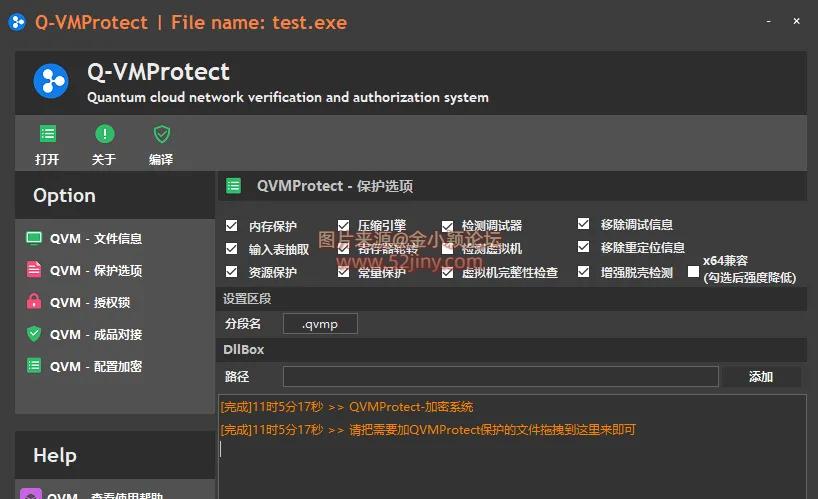Click the Q-VMProtect logo in the header
The width and height of the screenshot is (818, 499).
pyautogui.click(x=51, y=81)
